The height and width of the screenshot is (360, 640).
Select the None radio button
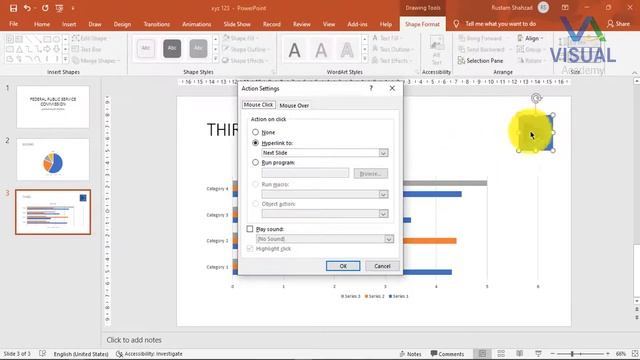[x=256, y=132]
